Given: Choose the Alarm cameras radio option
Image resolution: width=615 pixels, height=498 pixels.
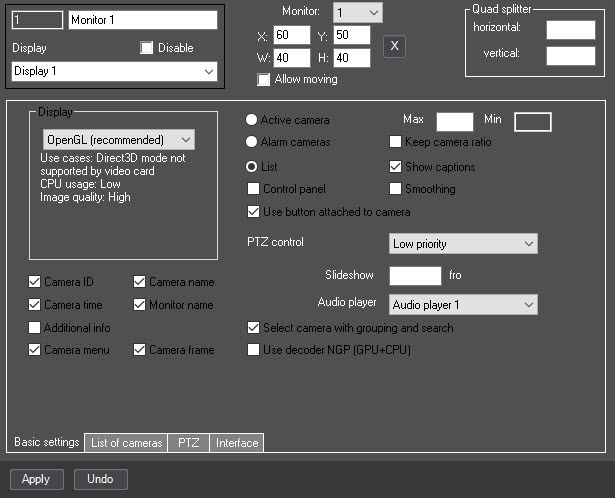Looking at the screenshot, I should 251,142.
